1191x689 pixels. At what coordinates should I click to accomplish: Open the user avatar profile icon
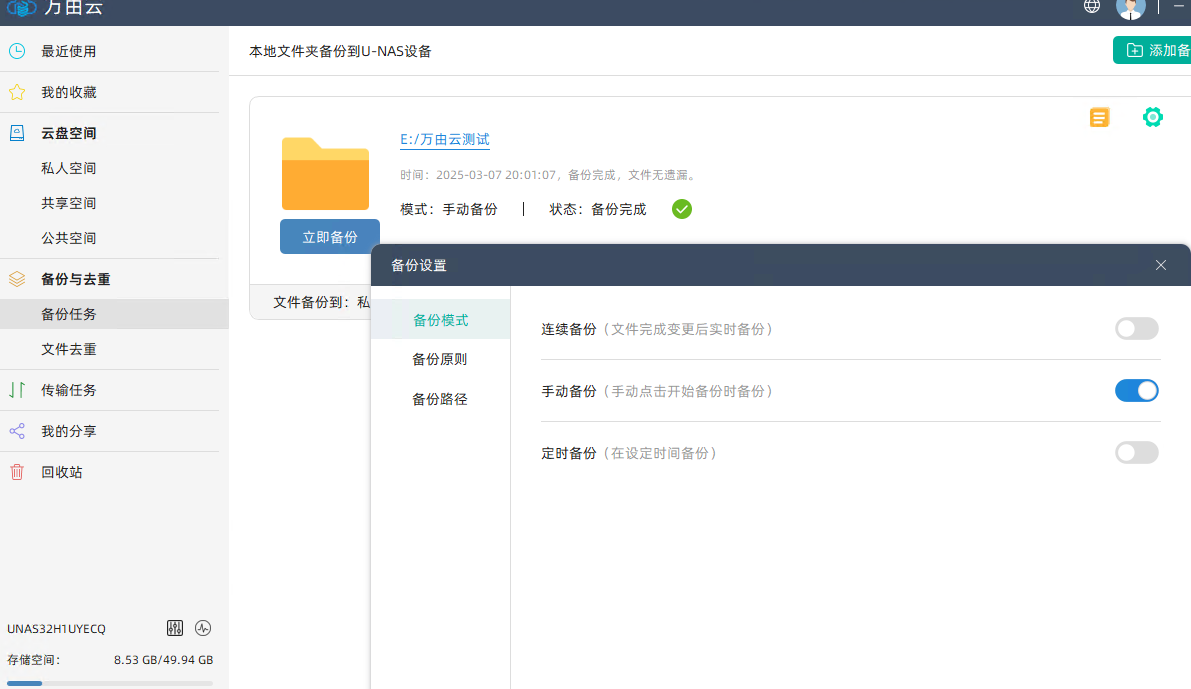(1130, 8)
